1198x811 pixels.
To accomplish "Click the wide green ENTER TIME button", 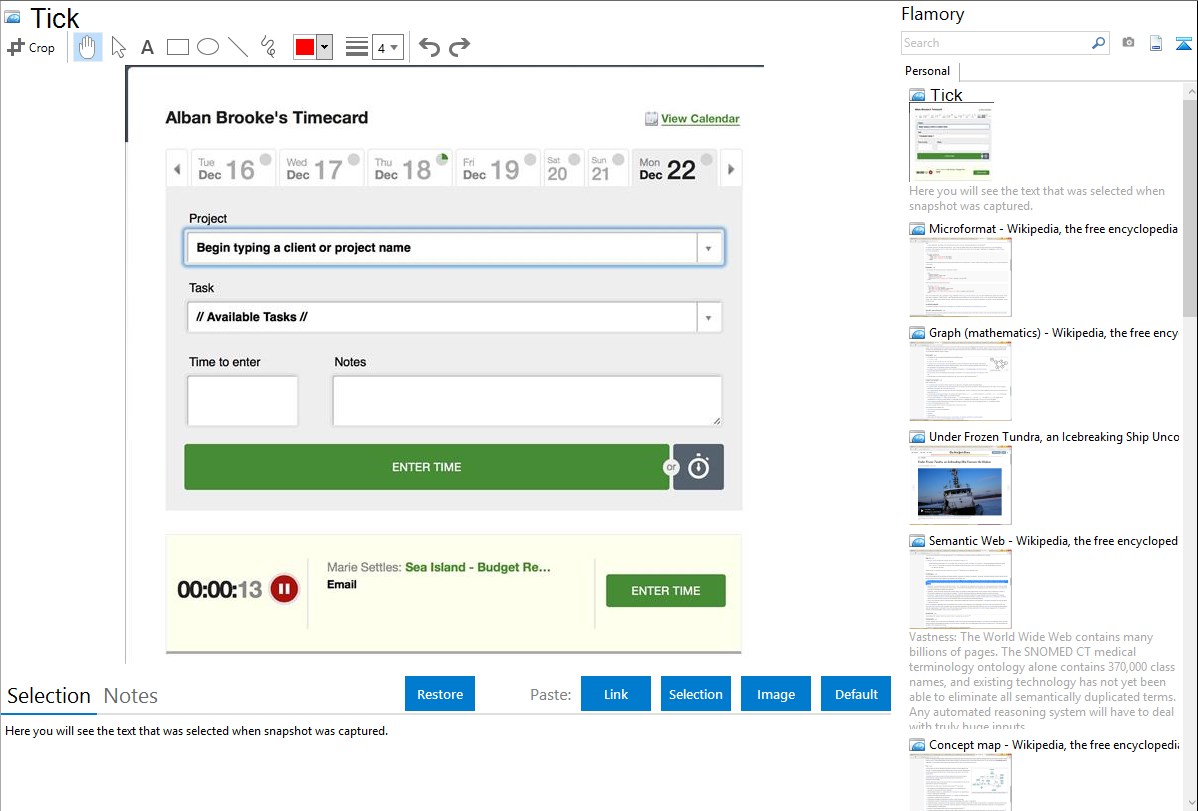I will 426,467.
